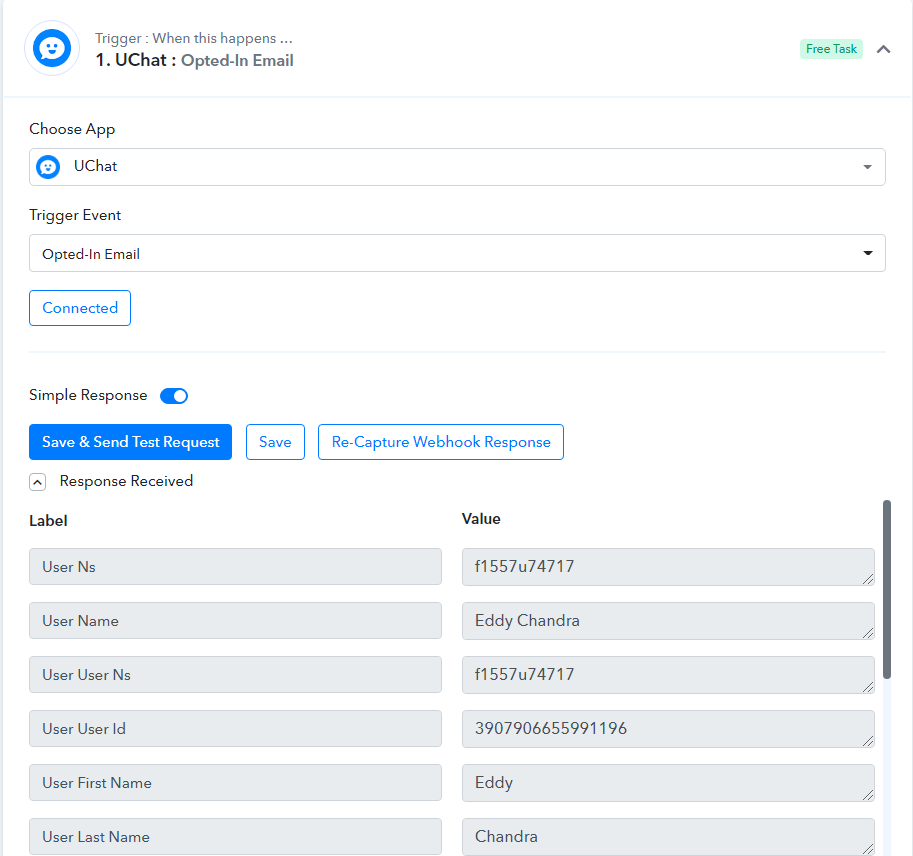Click the Free Task badge

click(831, 49)
